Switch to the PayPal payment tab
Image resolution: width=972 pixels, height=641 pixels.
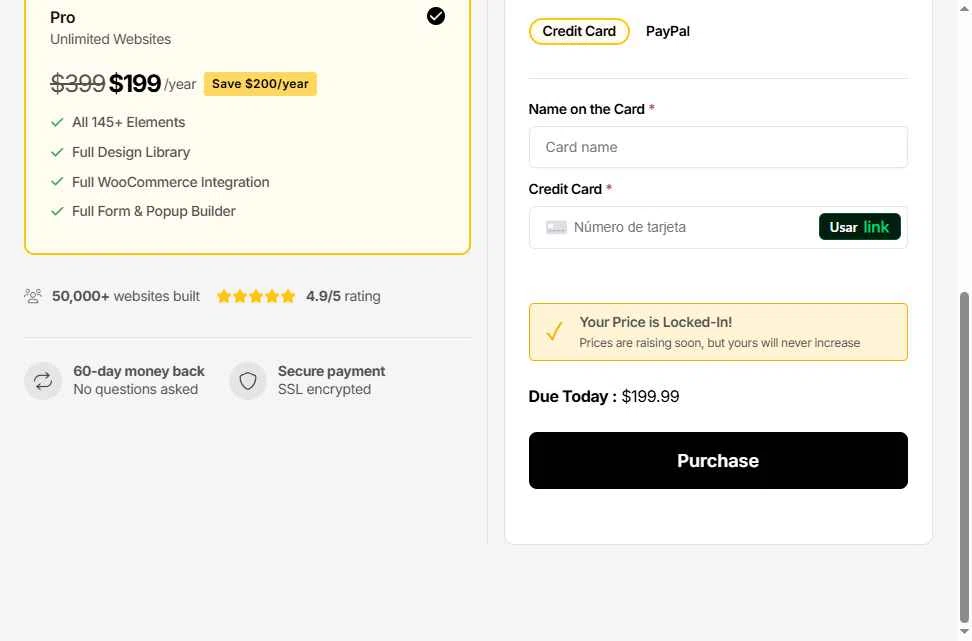tap(668, 32)
